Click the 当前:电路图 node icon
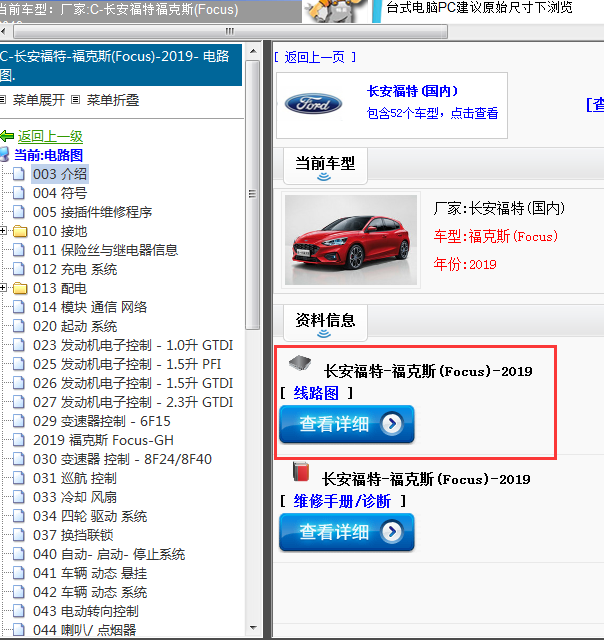604x640 pixels. pyautogui.click(x=4, y=155)
